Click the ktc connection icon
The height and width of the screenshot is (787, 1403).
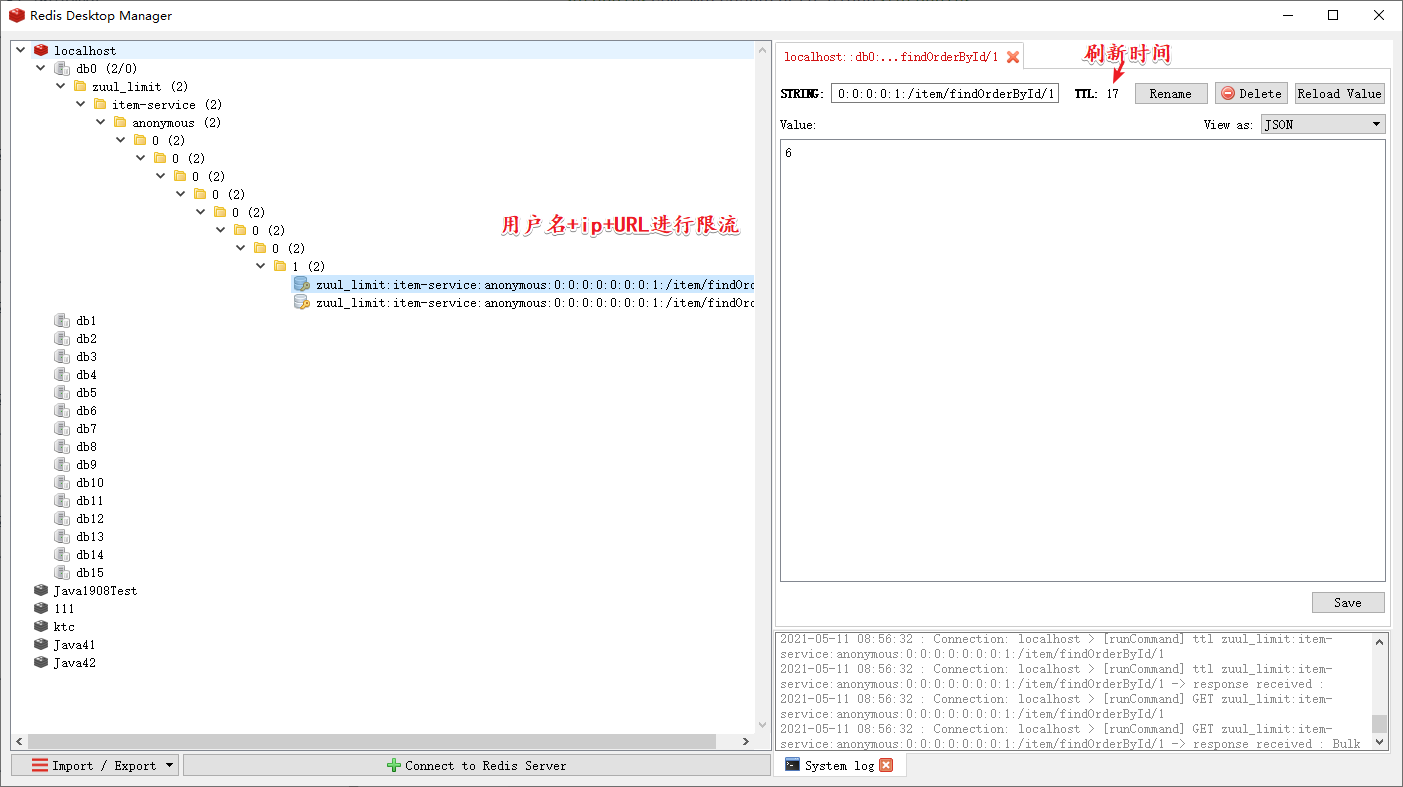click(x=41, y=626)
